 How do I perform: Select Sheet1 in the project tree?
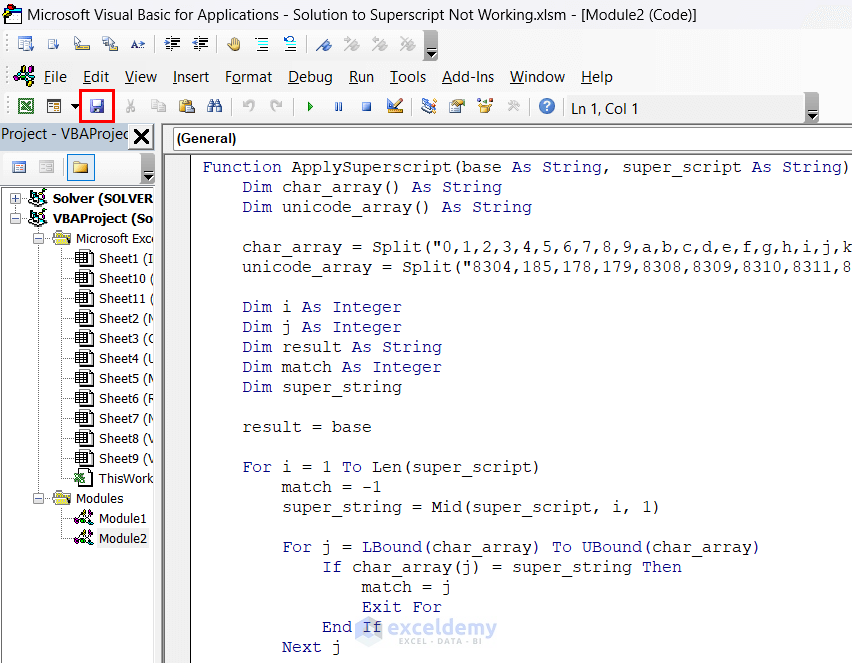click(x=114, y=259)
